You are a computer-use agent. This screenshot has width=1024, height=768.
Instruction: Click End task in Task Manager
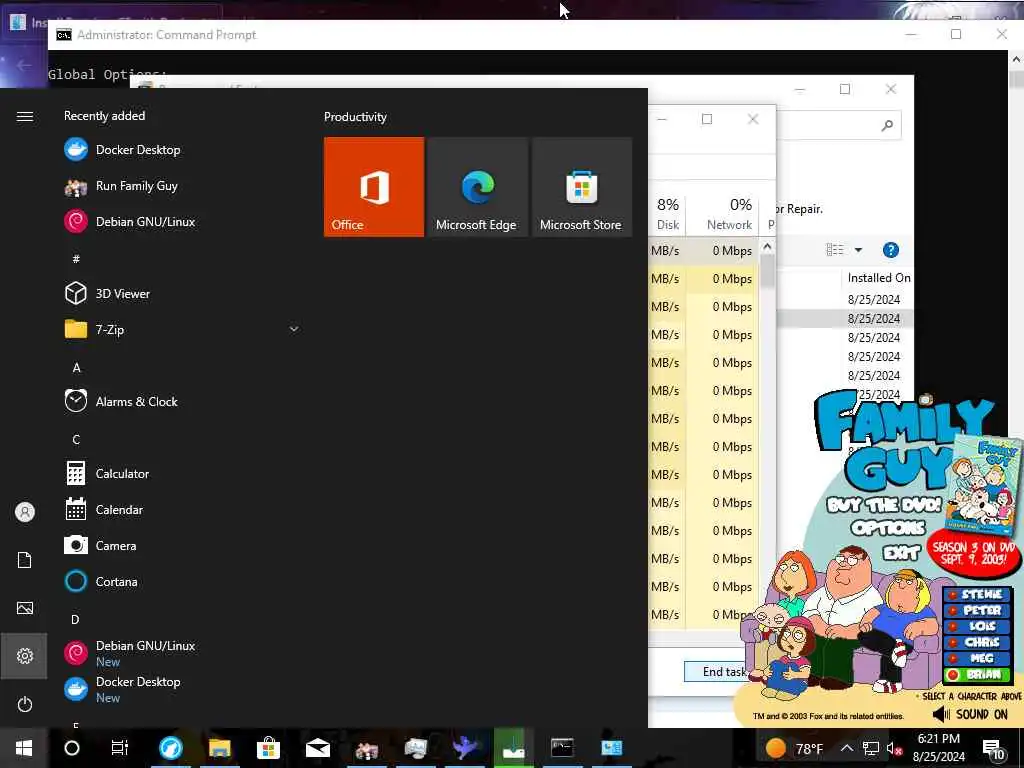click(x=717, y=671)
